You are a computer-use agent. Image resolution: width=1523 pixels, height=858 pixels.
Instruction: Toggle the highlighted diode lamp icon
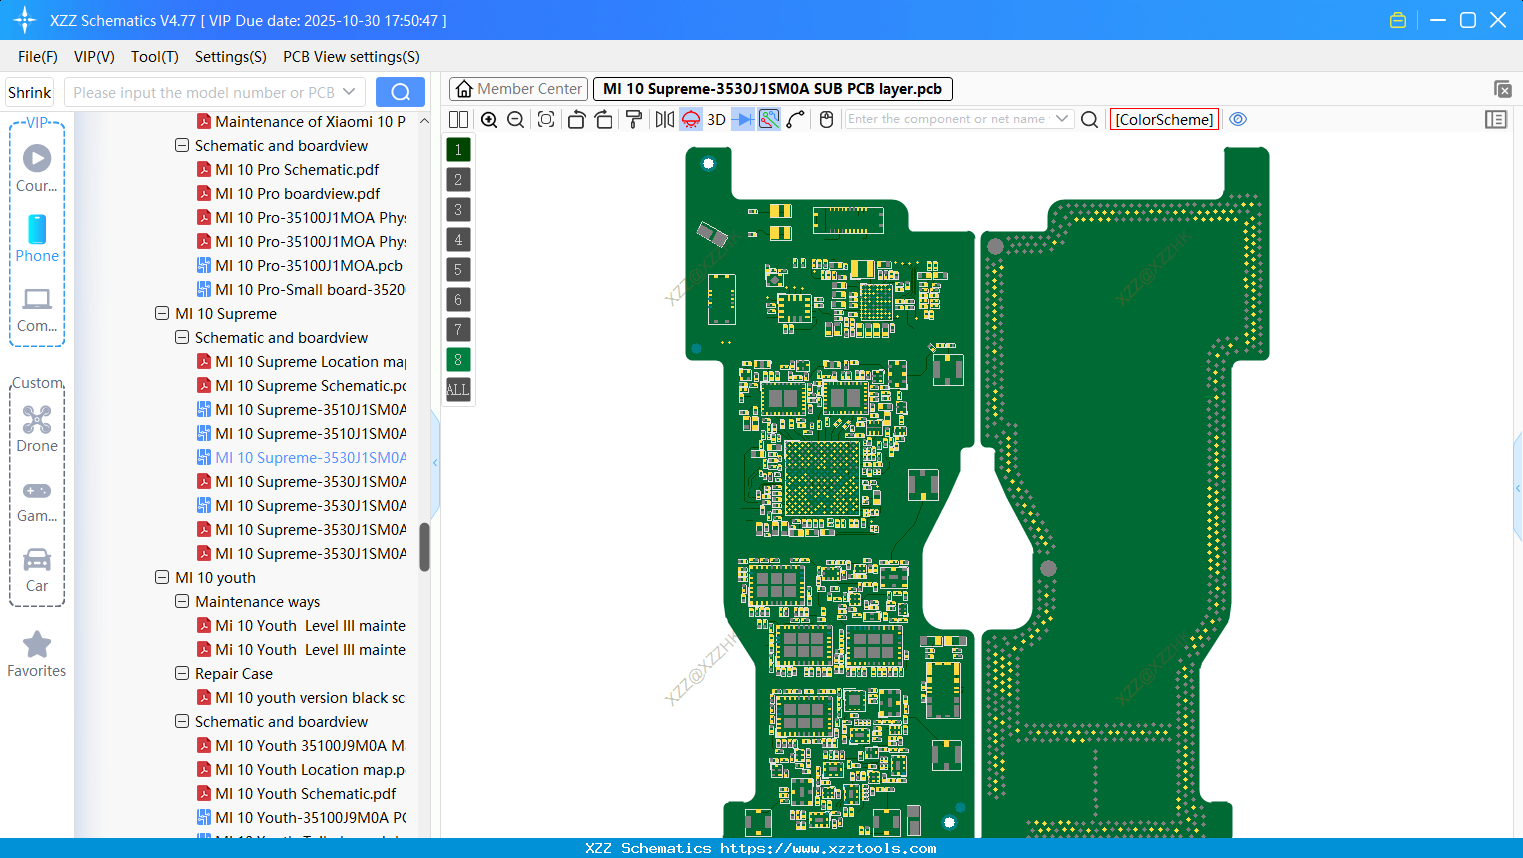691,119
